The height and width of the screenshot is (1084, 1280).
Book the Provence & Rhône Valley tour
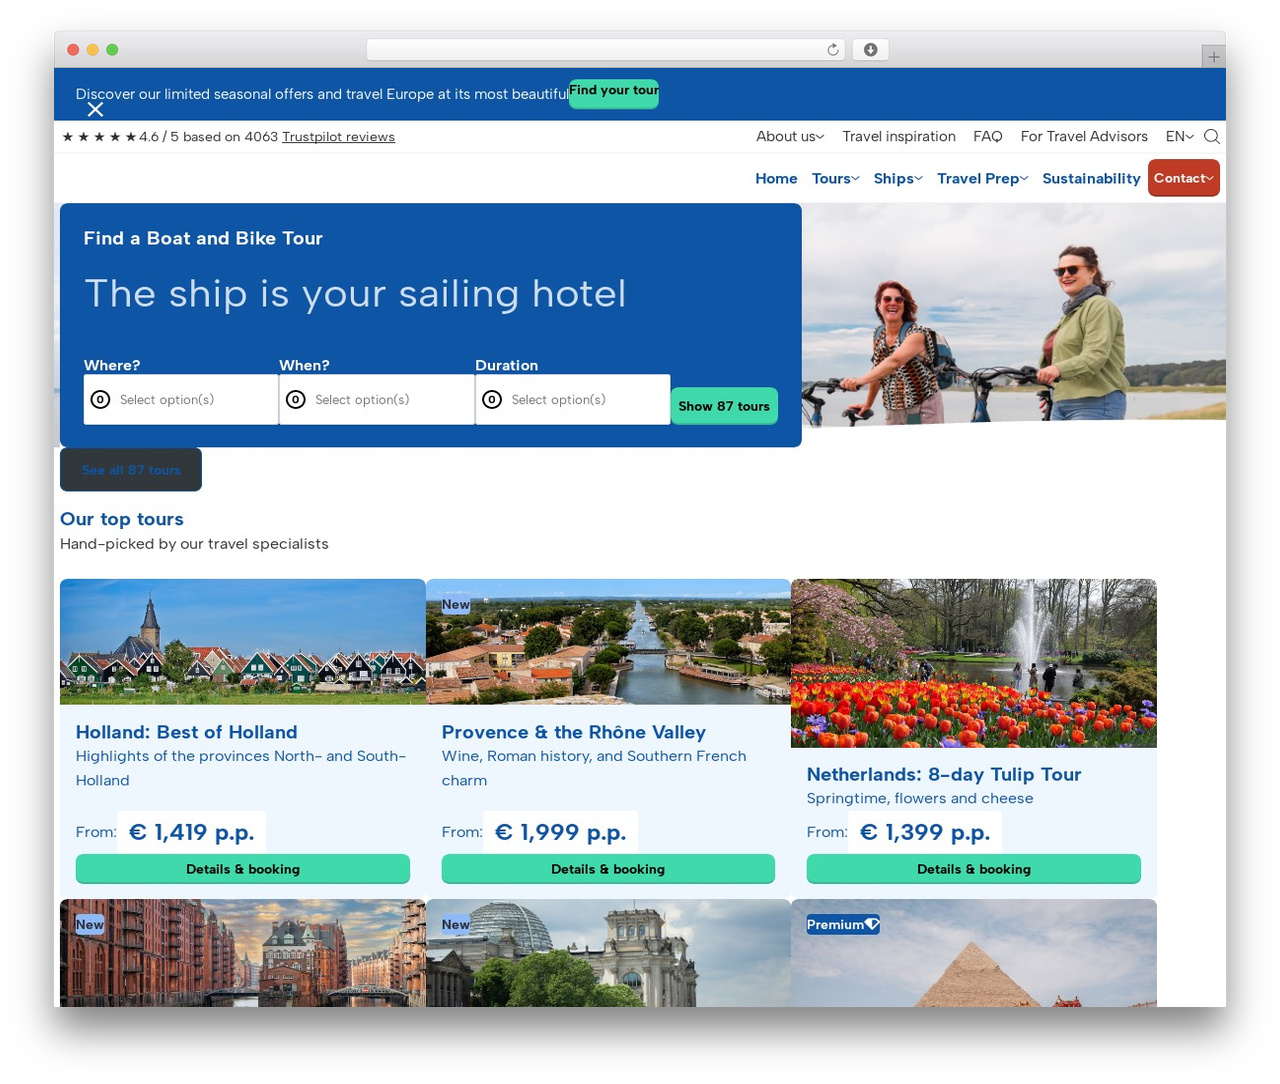608,869
